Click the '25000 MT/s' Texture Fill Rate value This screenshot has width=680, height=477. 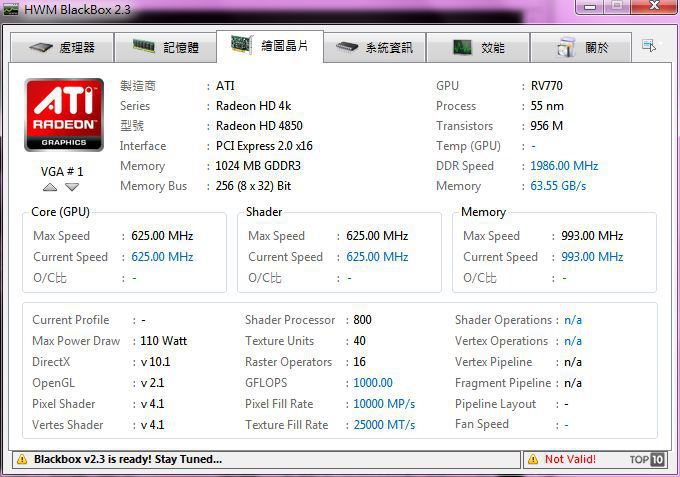[x=384, y=425]
